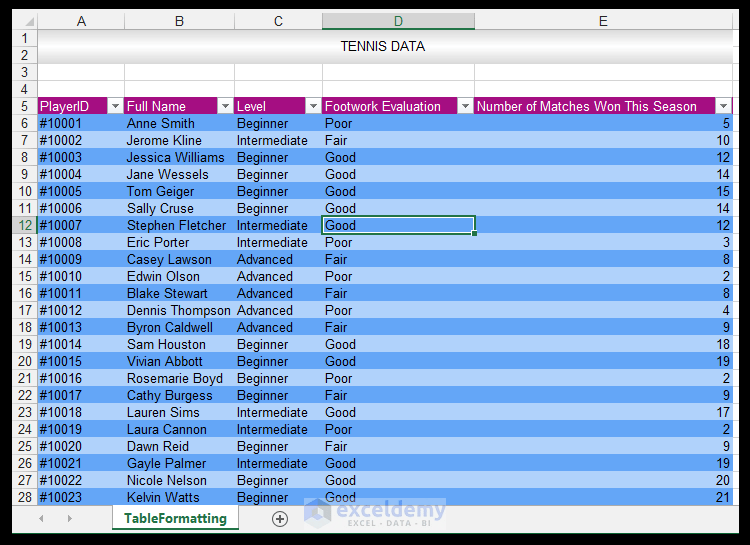Click Footwork cell for Anne Smith
750x545 pixels.
398,123
